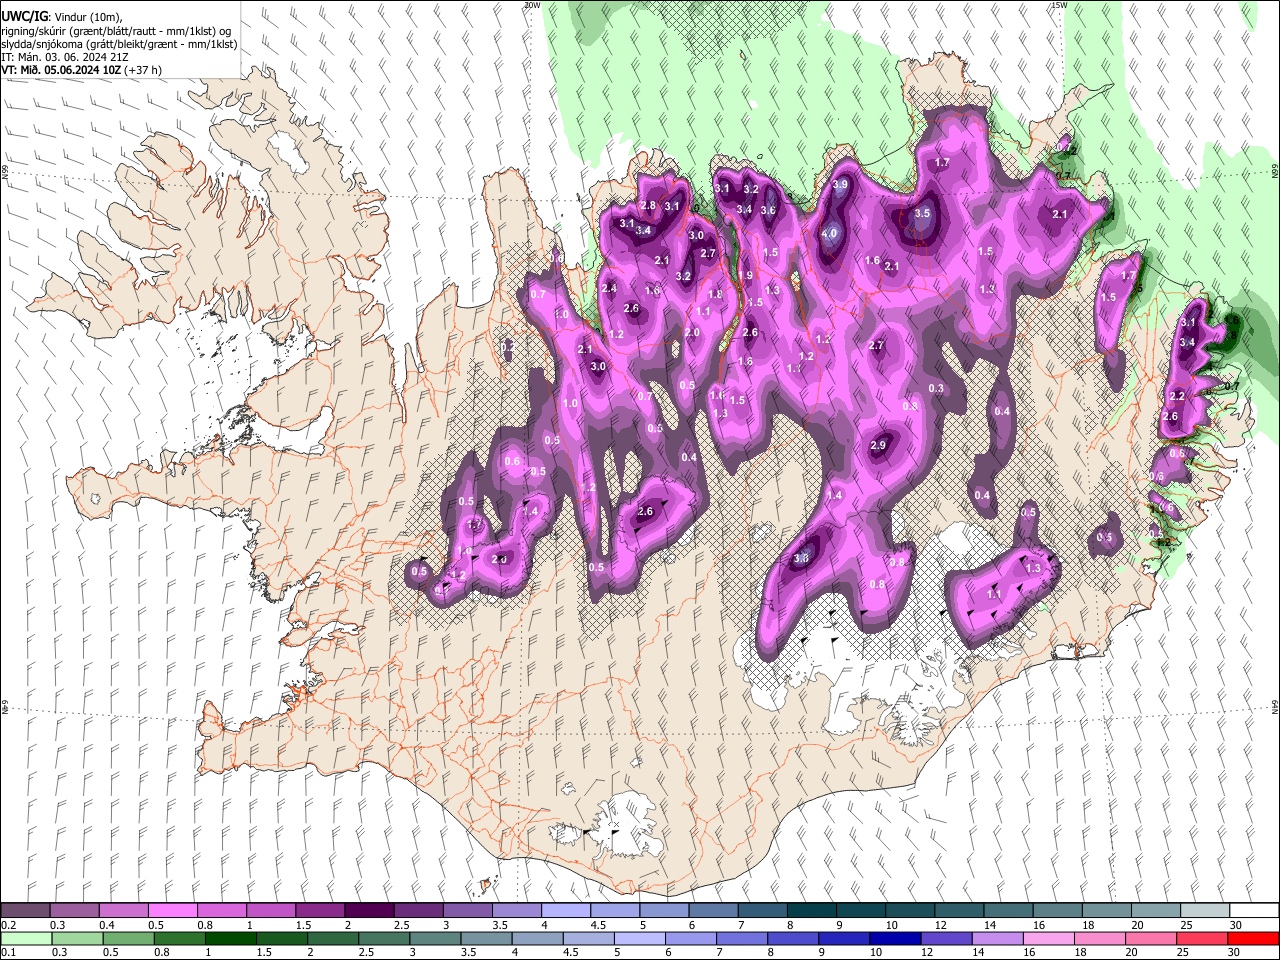1280x960 pixels.
Task: Select the green swatch labeled 0.5 in bottom legend row
Action: click(128, 938)
